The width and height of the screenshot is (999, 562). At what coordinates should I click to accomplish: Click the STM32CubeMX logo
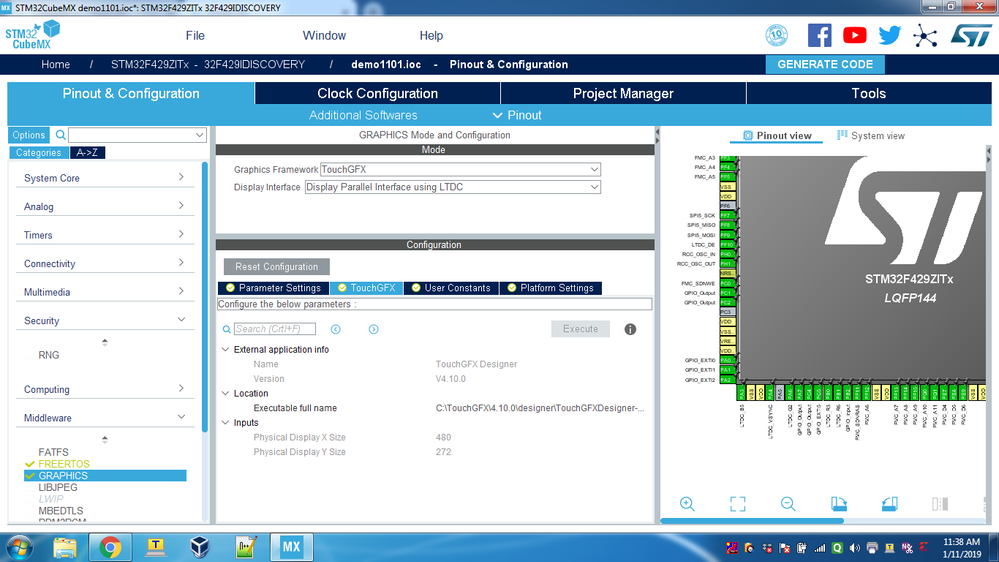pos(32,36)
